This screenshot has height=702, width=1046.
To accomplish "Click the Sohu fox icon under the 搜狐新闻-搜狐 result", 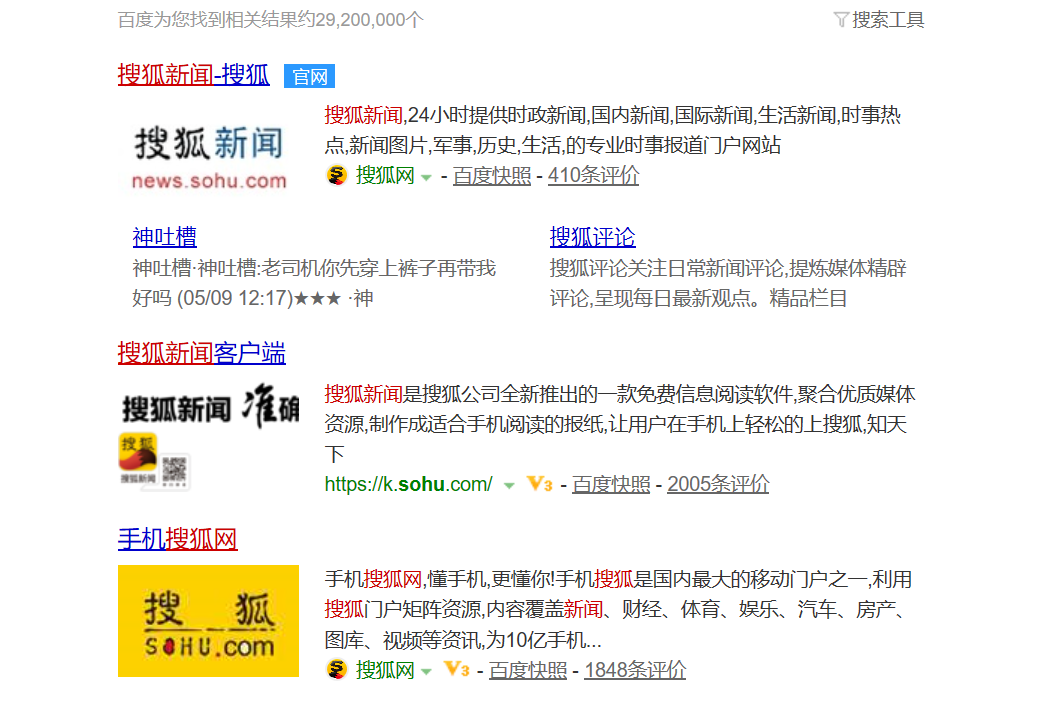I will [337, 176].
